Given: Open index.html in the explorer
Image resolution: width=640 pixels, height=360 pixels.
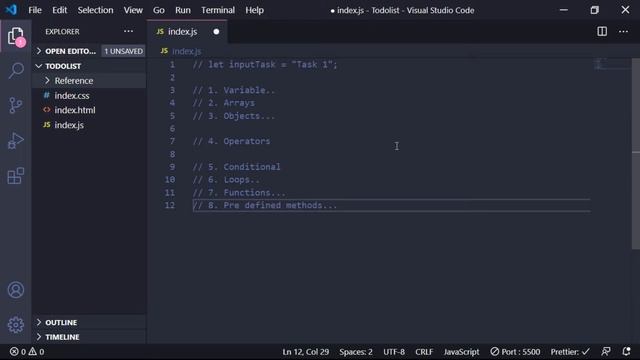Looking at the screenshot, I should (75, 110).
